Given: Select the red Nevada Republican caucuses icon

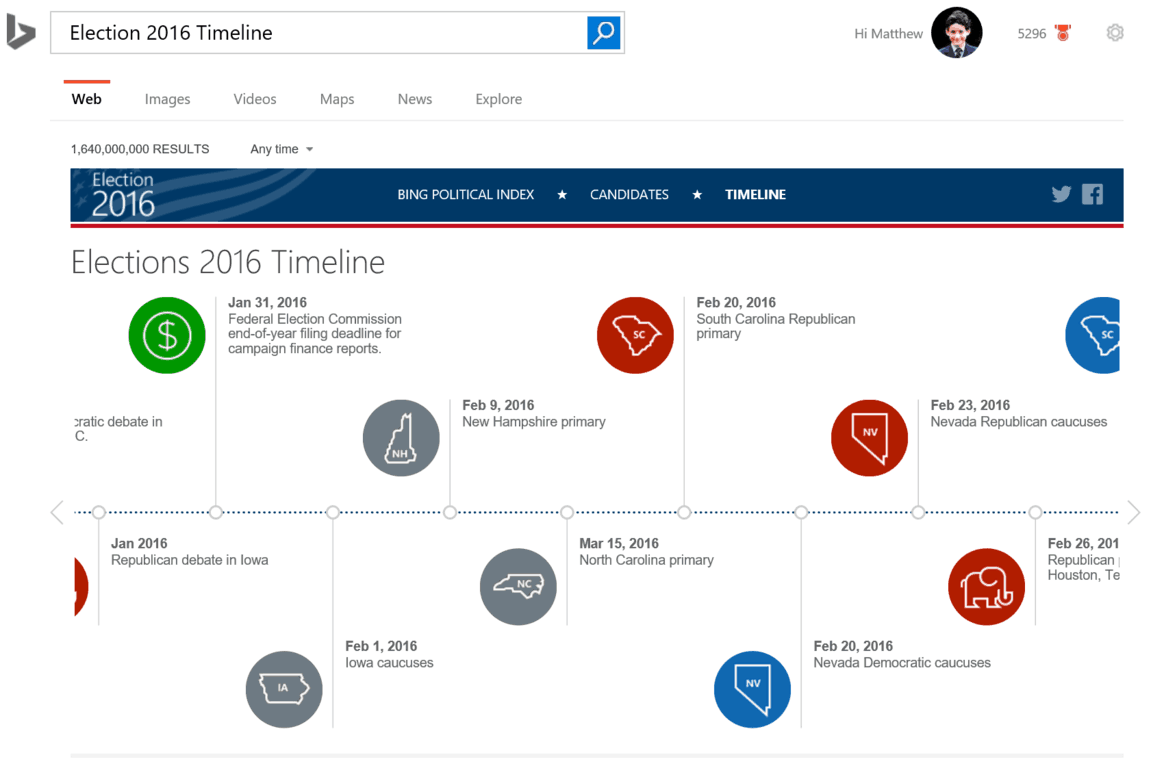Looking at the screenshot, I should pyautogui.click(x=869, y=438).
